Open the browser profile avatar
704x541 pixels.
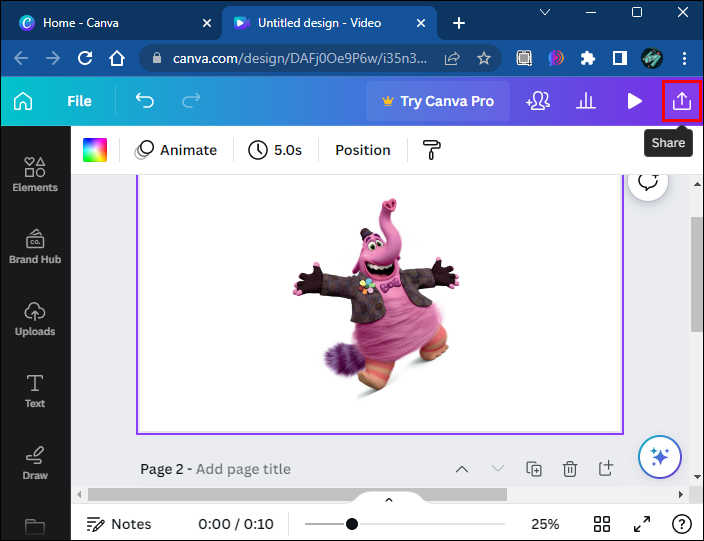click(651, 58)
